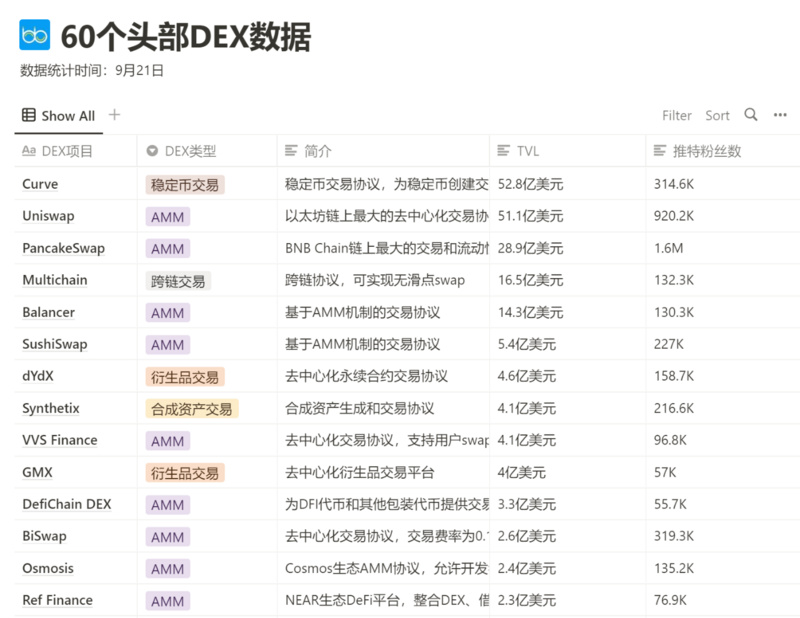Click the DEX类型 column select icon

(x=152, y=151)
